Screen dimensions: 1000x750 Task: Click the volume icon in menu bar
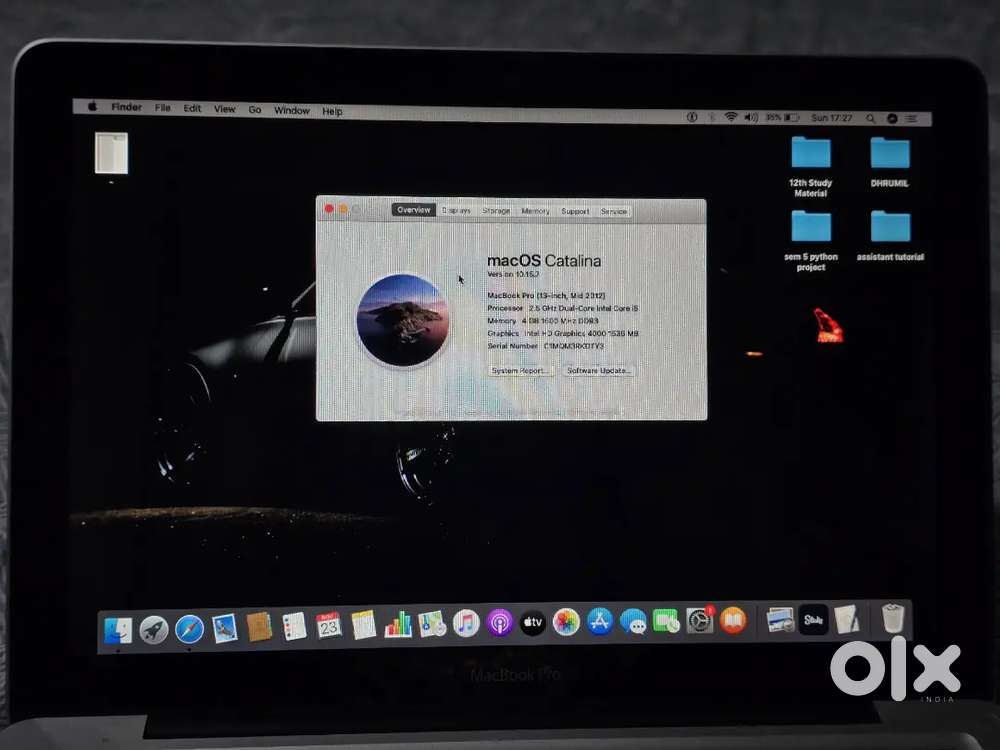pos(750,115)
